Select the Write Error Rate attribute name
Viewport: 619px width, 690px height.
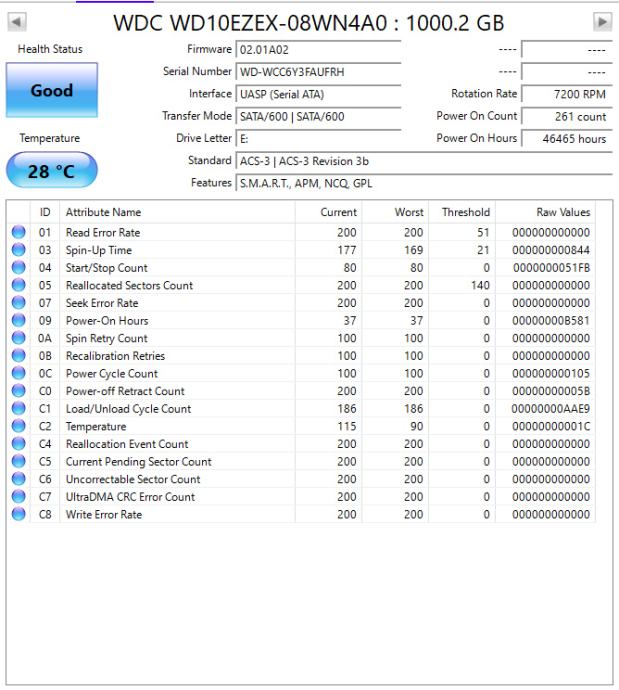click(104, 514)
